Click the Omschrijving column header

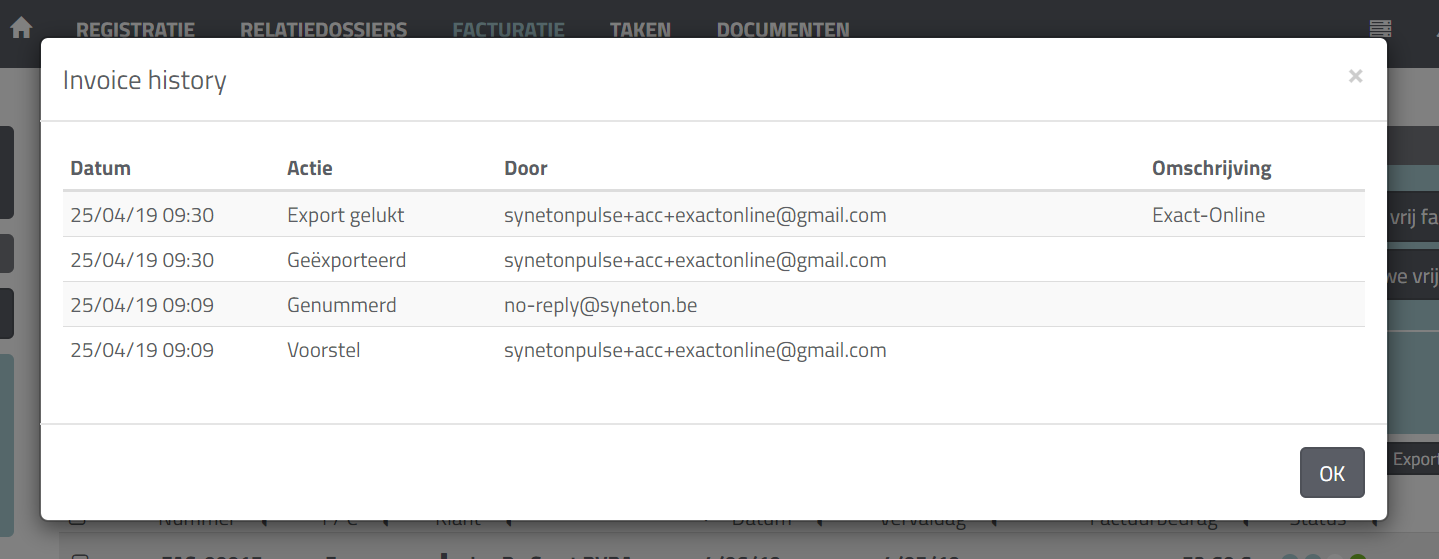(x=1211, y=168)
